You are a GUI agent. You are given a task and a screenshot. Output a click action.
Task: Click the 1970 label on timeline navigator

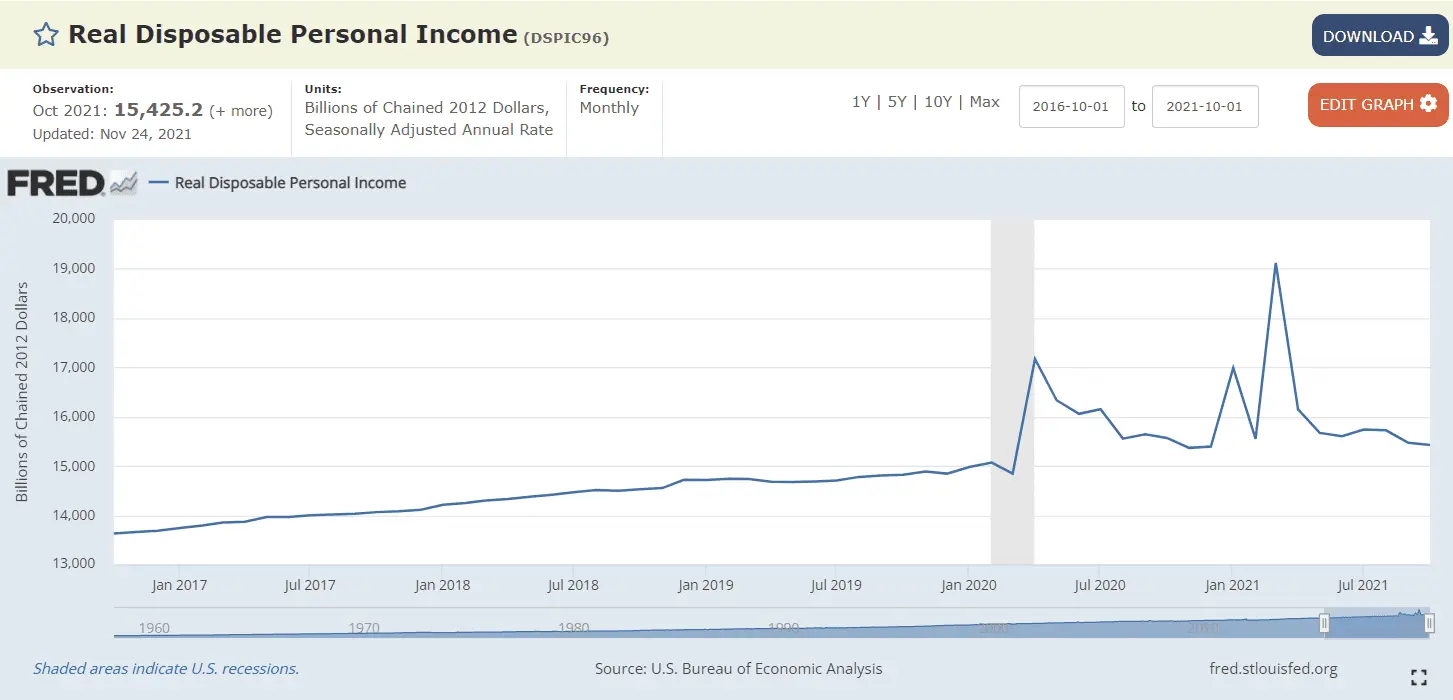[x=364, y=628]
